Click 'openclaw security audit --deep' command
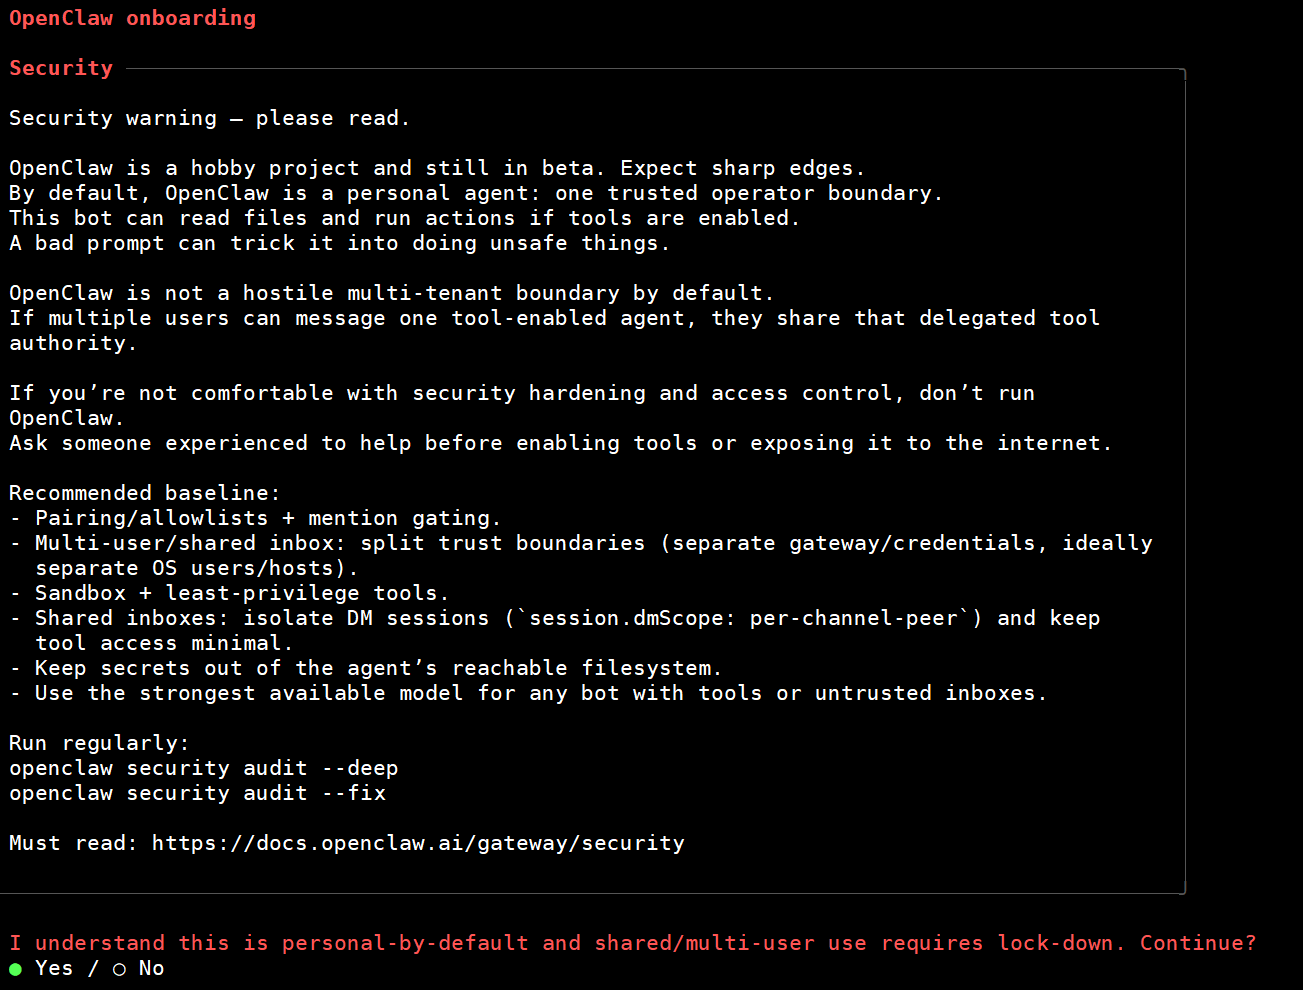The width and height of the screenshot is (1303, 990). [204, 768]
